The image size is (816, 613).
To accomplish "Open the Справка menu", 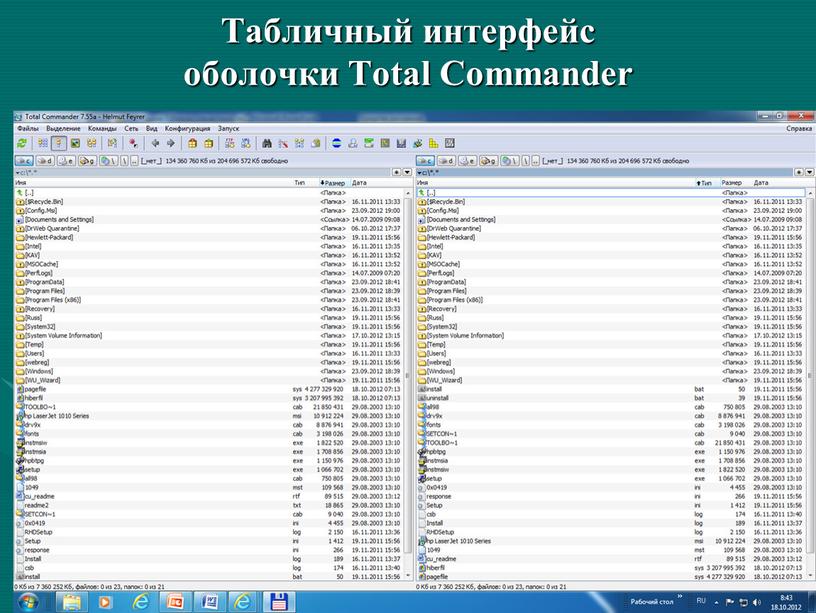I will click(x=799, y=128).
